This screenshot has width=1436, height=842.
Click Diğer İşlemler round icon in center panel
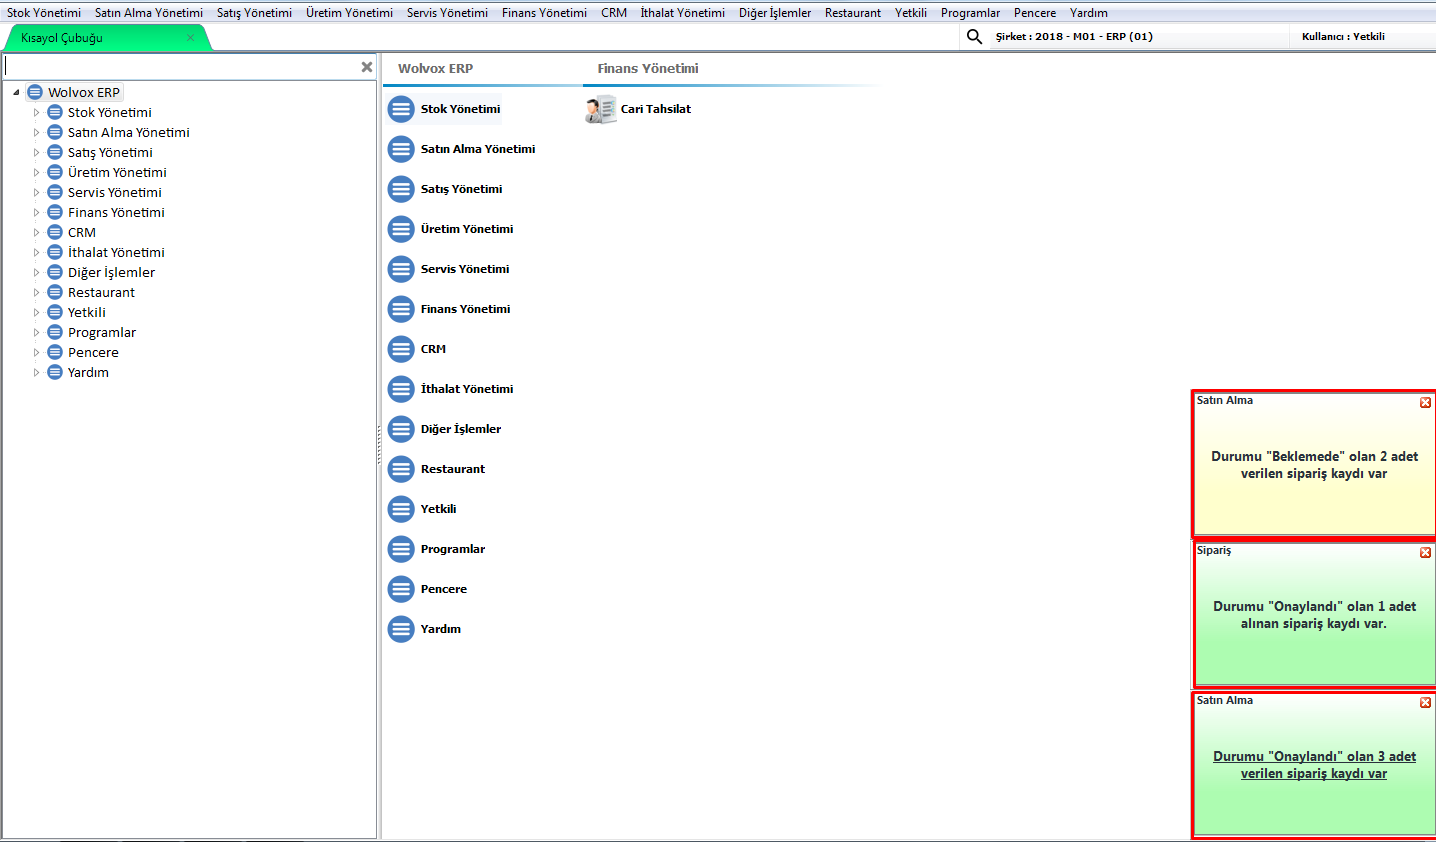coord(401,429)
